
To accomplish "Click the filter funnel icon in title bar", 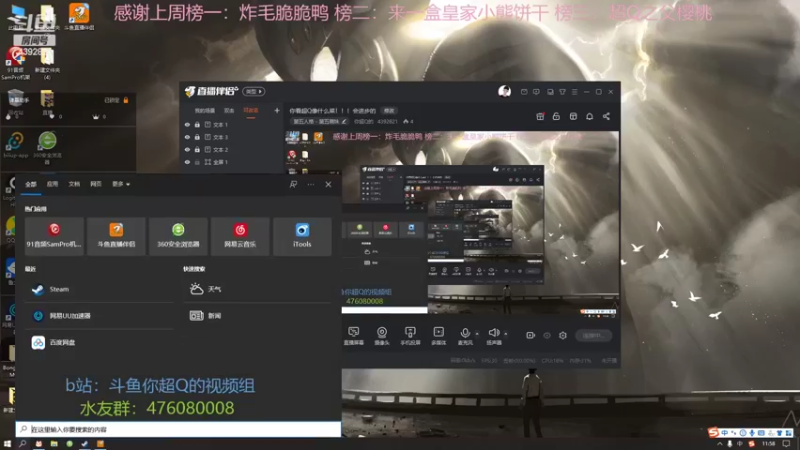I will [562, 92].
